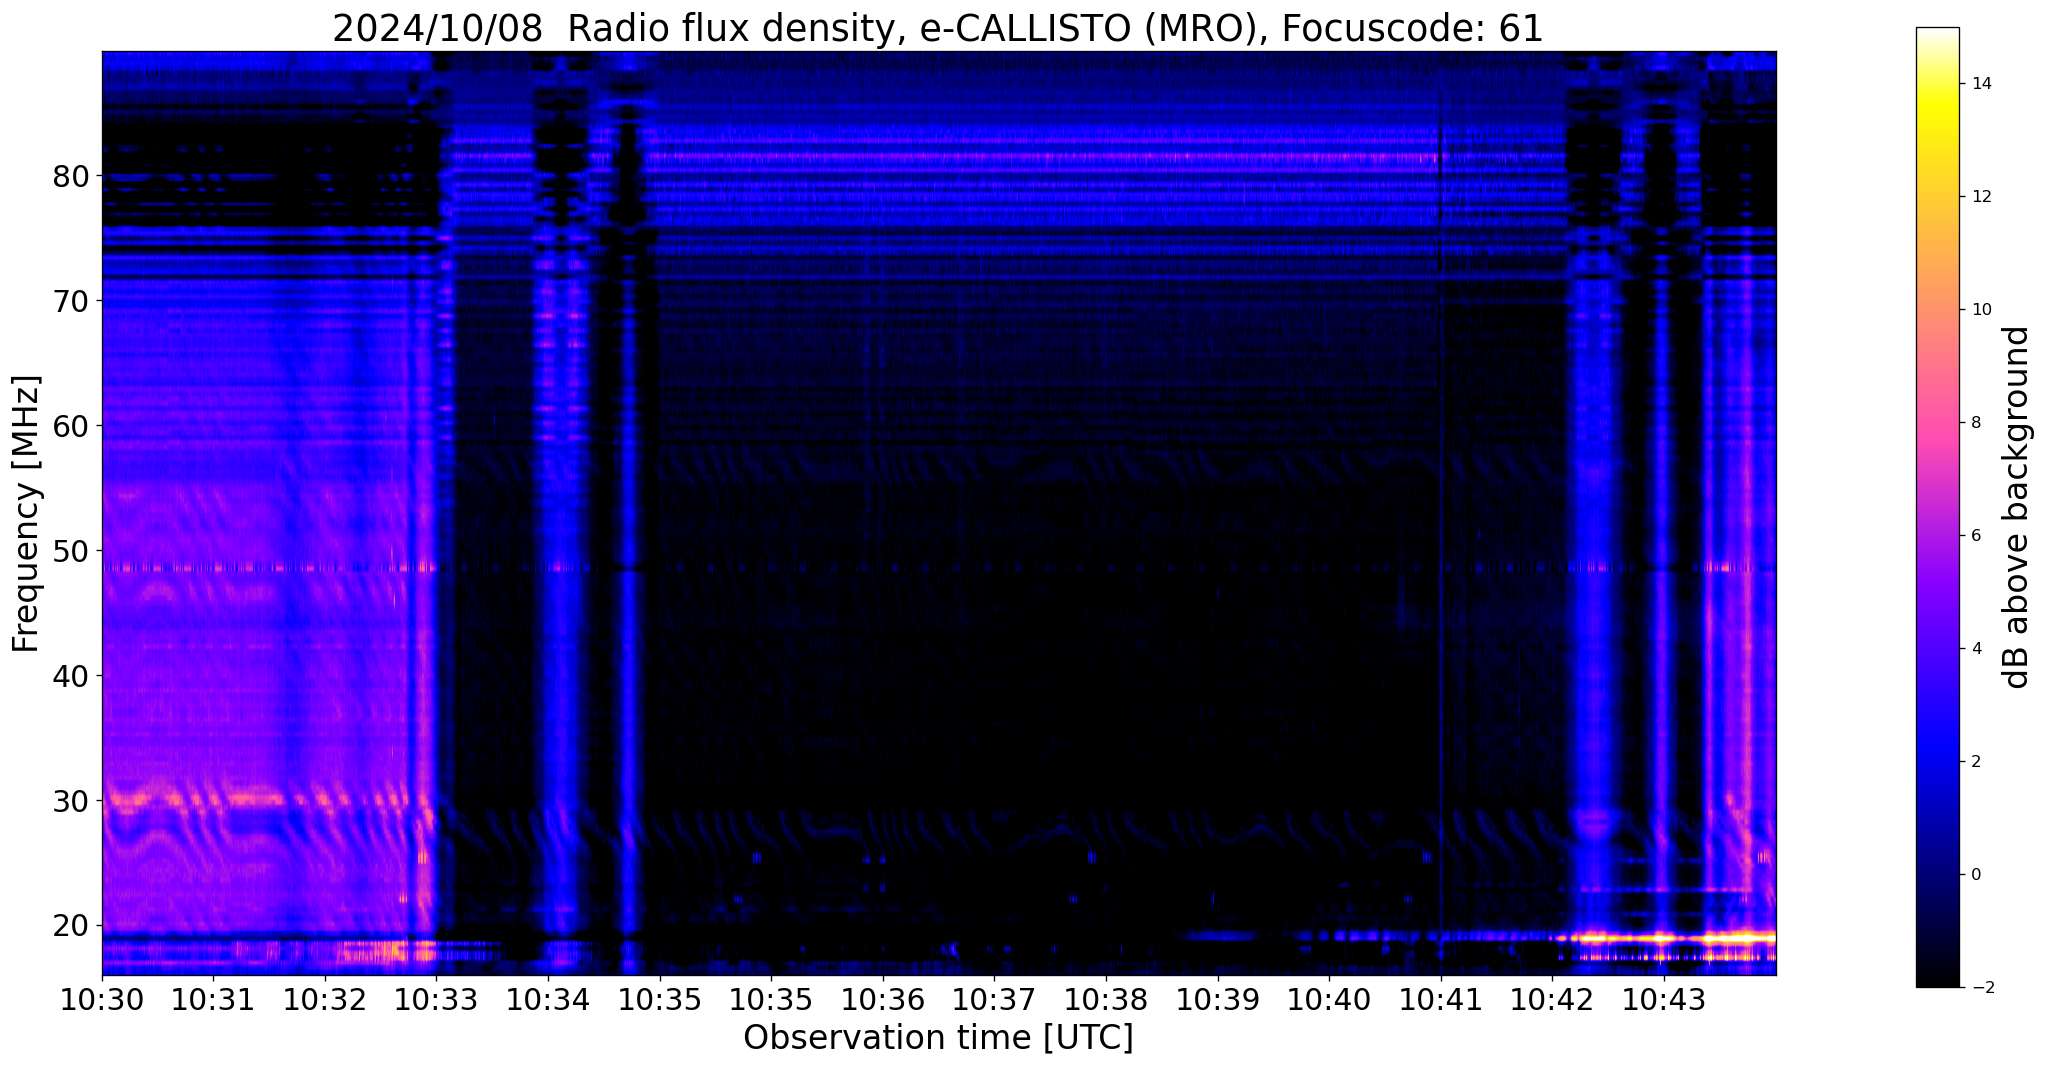Viewport: 2047px width, 1067px height.
Task: Click the 60 MHz frequency tick label
Action: click(72, 426)
